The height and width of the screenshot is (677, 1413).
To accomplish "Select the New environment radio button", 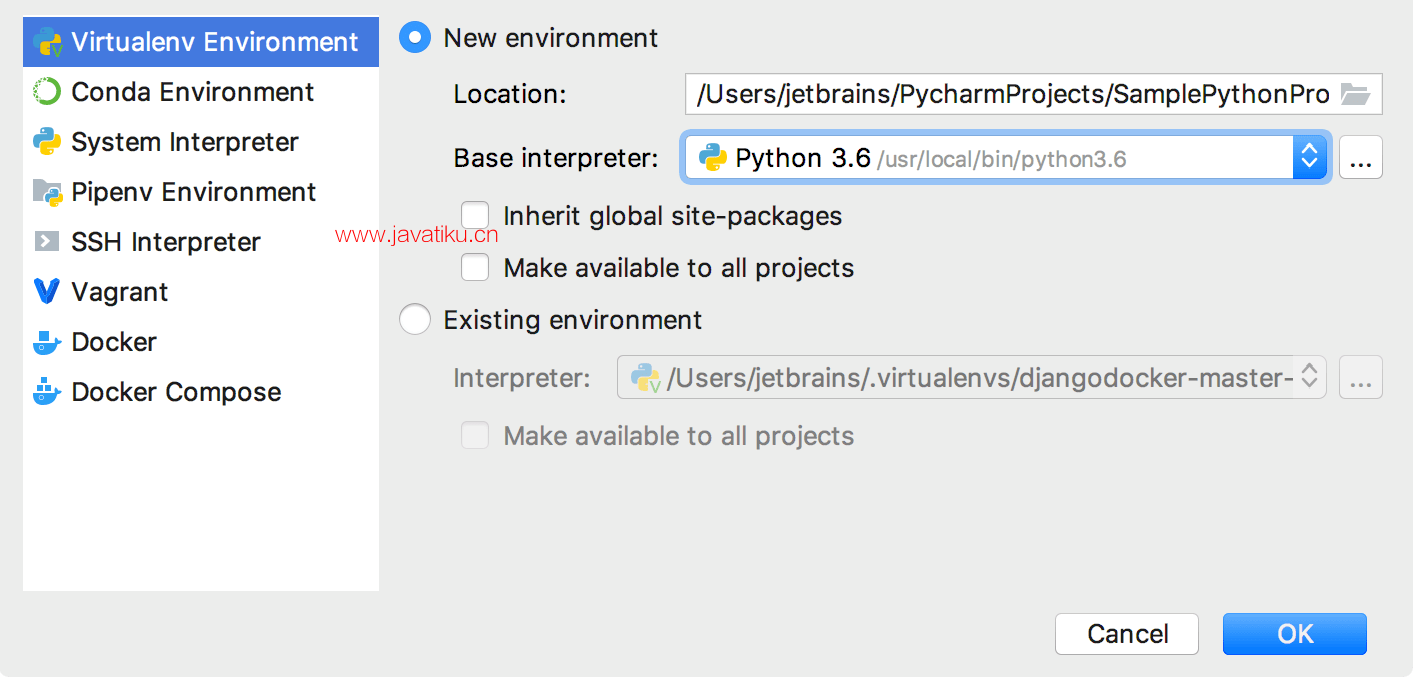I will 414,38.
